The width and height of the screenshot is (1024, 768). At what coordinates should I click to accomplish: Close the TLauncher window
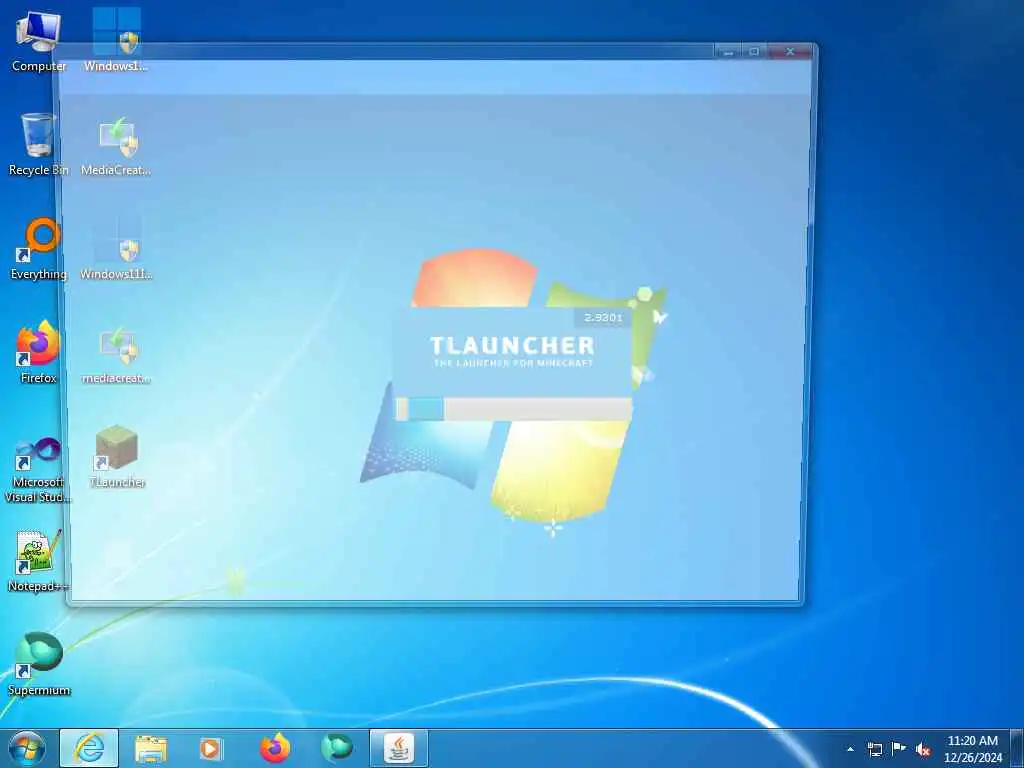coord(790,52)
